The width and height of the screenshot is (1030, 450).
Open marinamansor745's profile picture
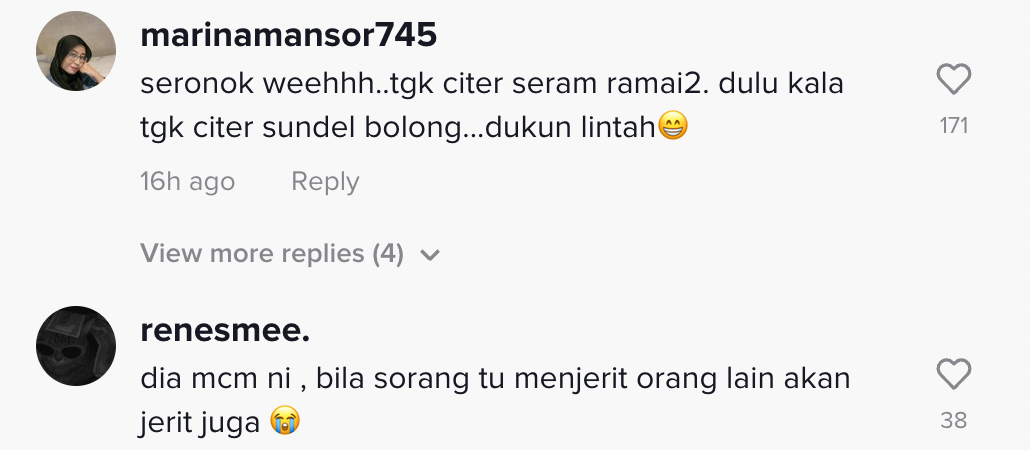(x=76, y=51)
